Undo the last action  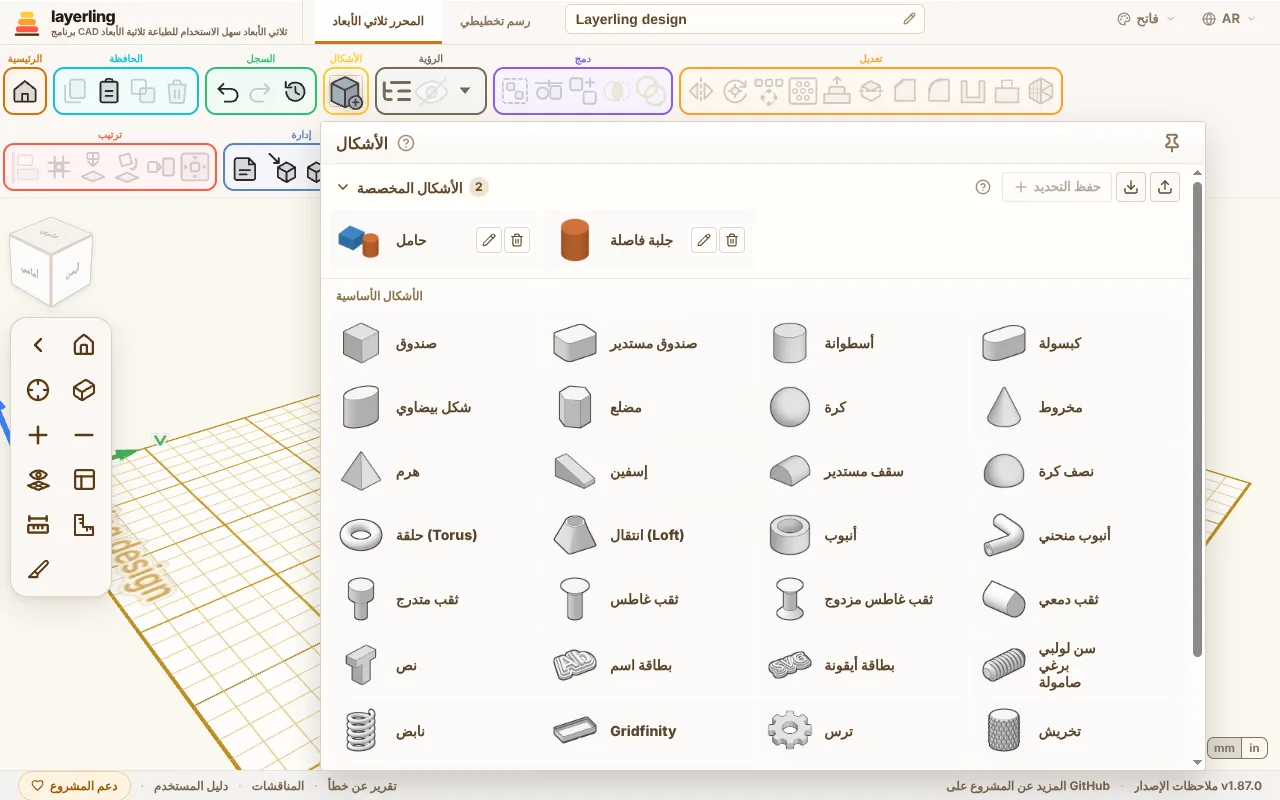coord(228,92)
